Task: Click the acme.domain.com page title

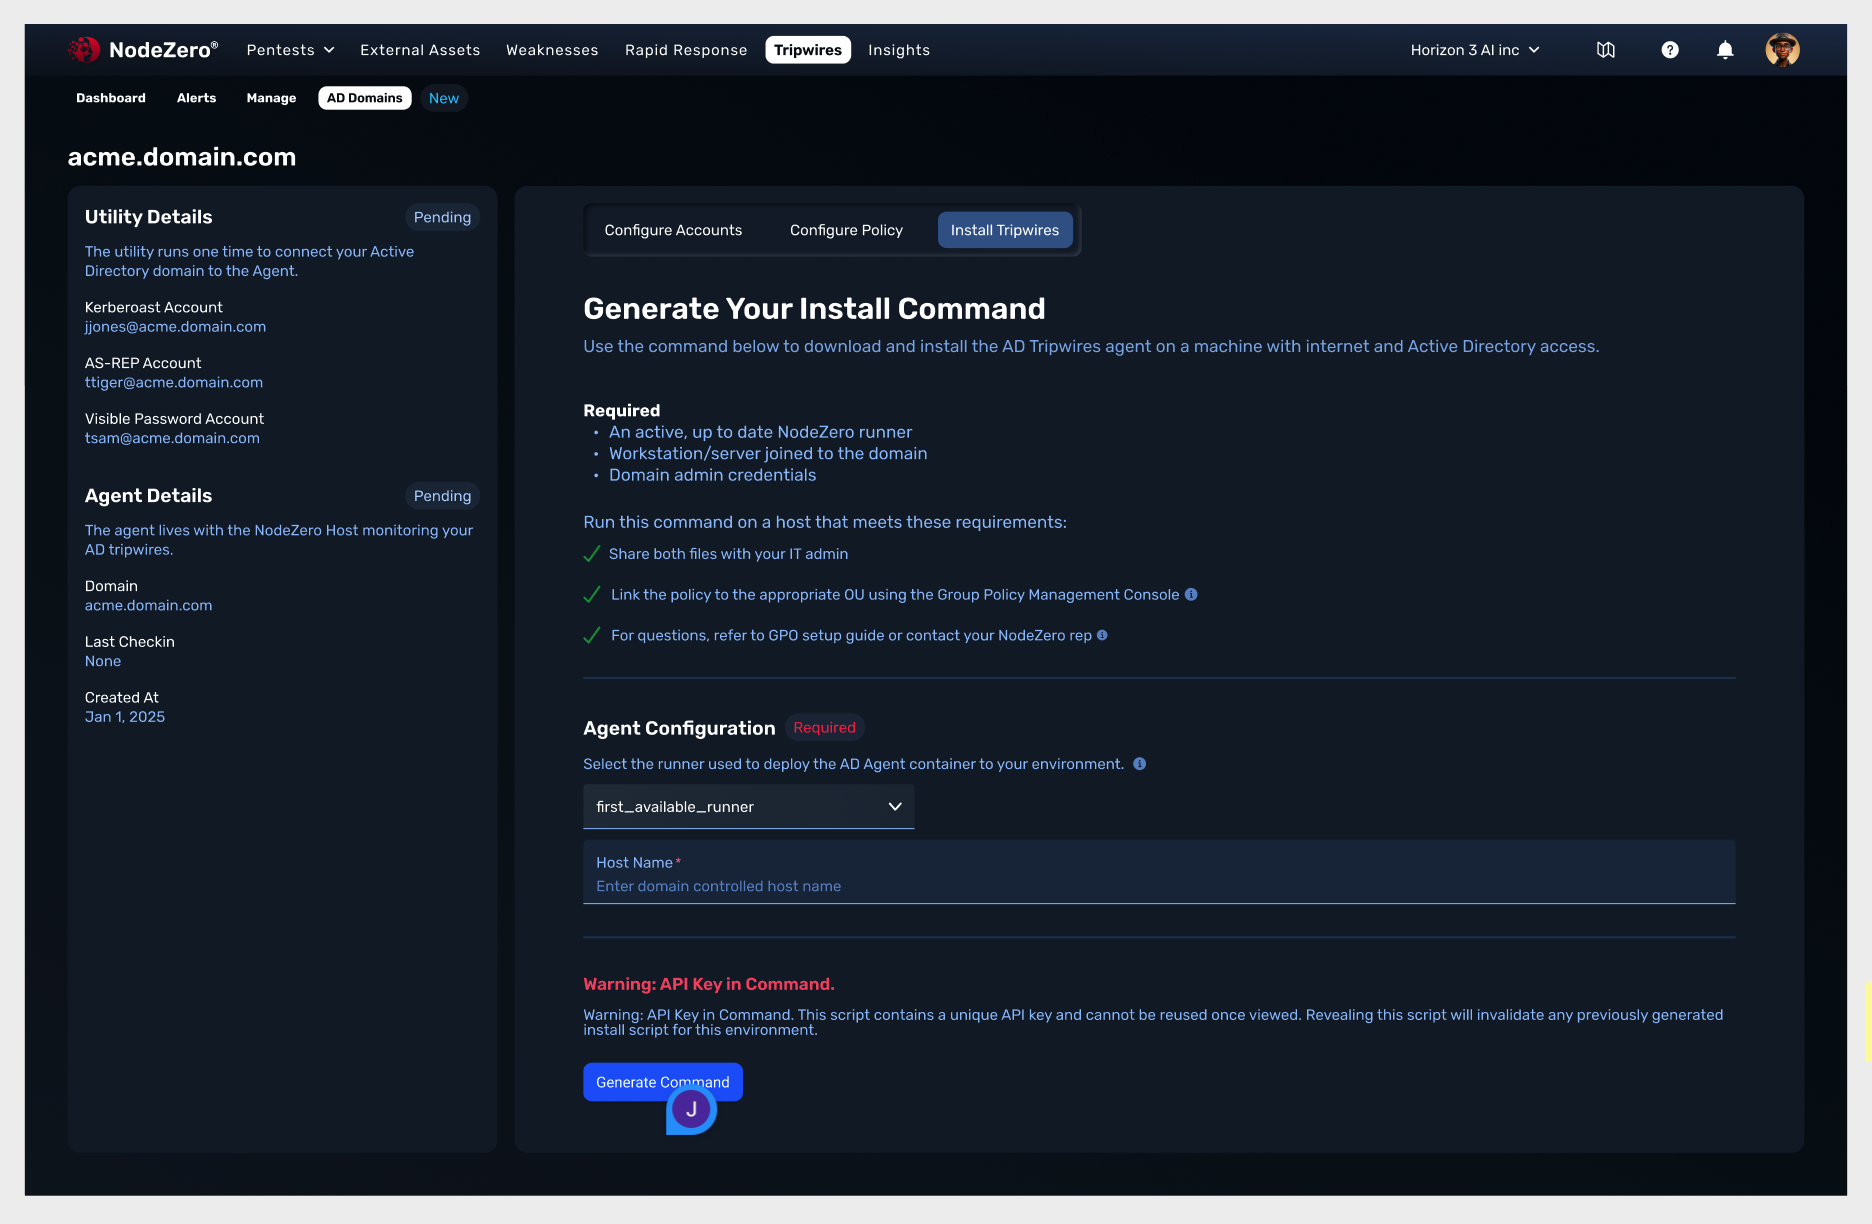Action: tap(182, 157)
